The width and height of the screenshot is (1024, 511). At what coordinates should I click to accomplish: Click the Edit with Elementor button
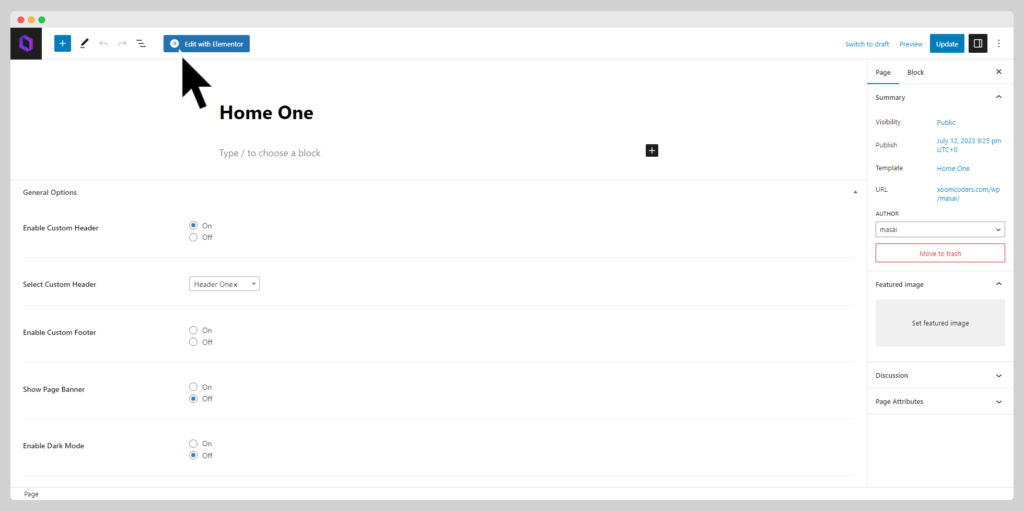click(x=206, y=44)
